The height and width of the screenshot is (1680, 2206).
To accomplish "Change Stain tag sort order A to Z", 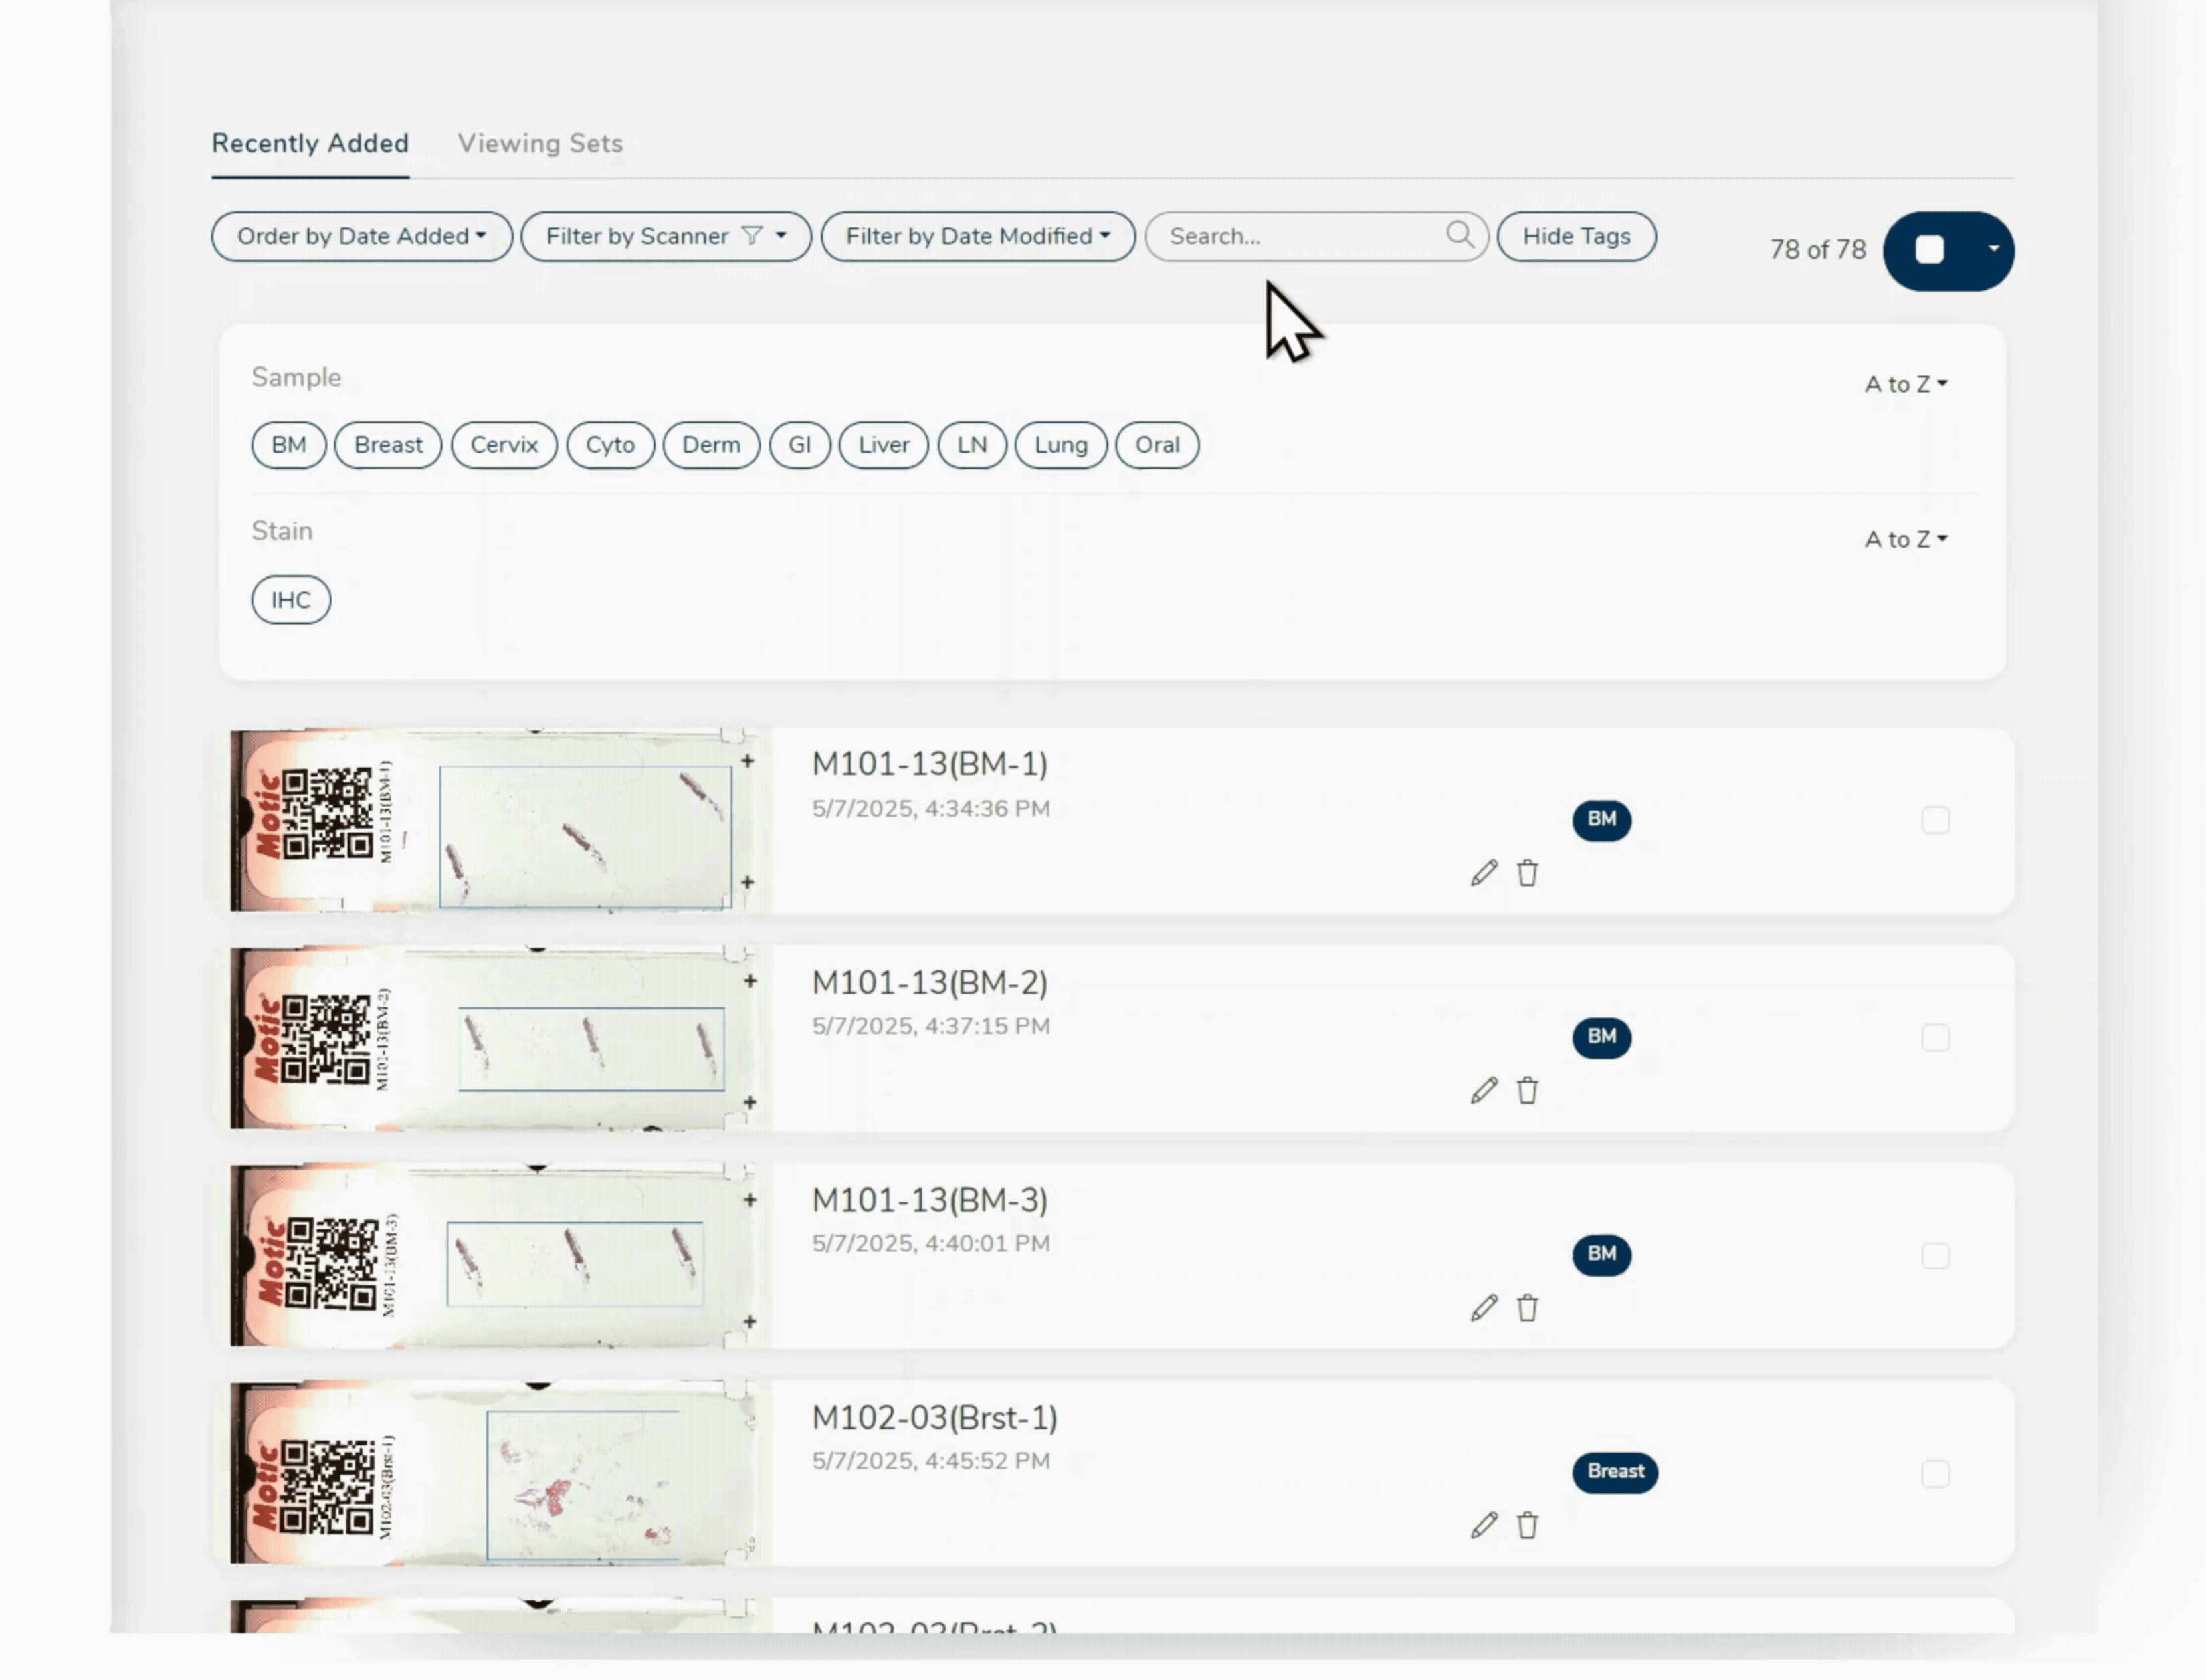I will pos(1906,539).
